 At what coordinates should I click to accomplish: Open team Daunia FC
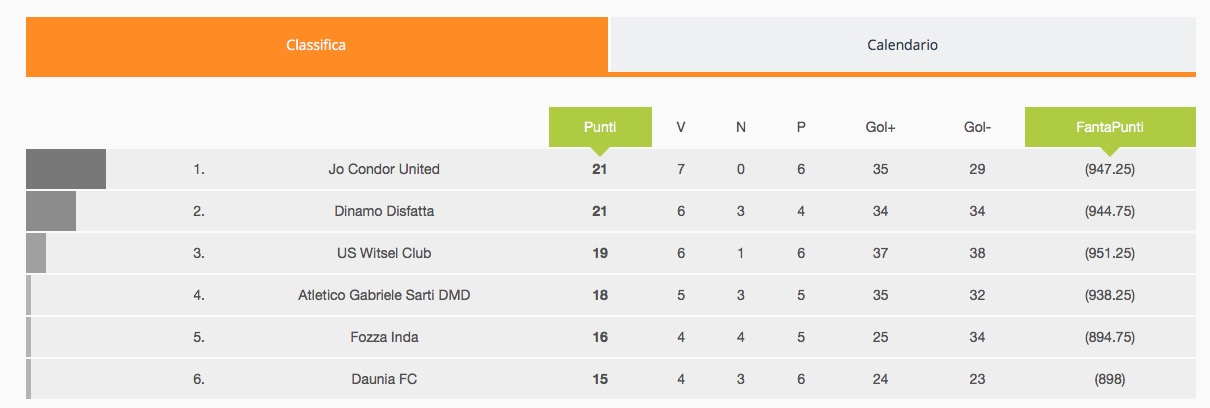pyautogui.click(x=384, y=379)
